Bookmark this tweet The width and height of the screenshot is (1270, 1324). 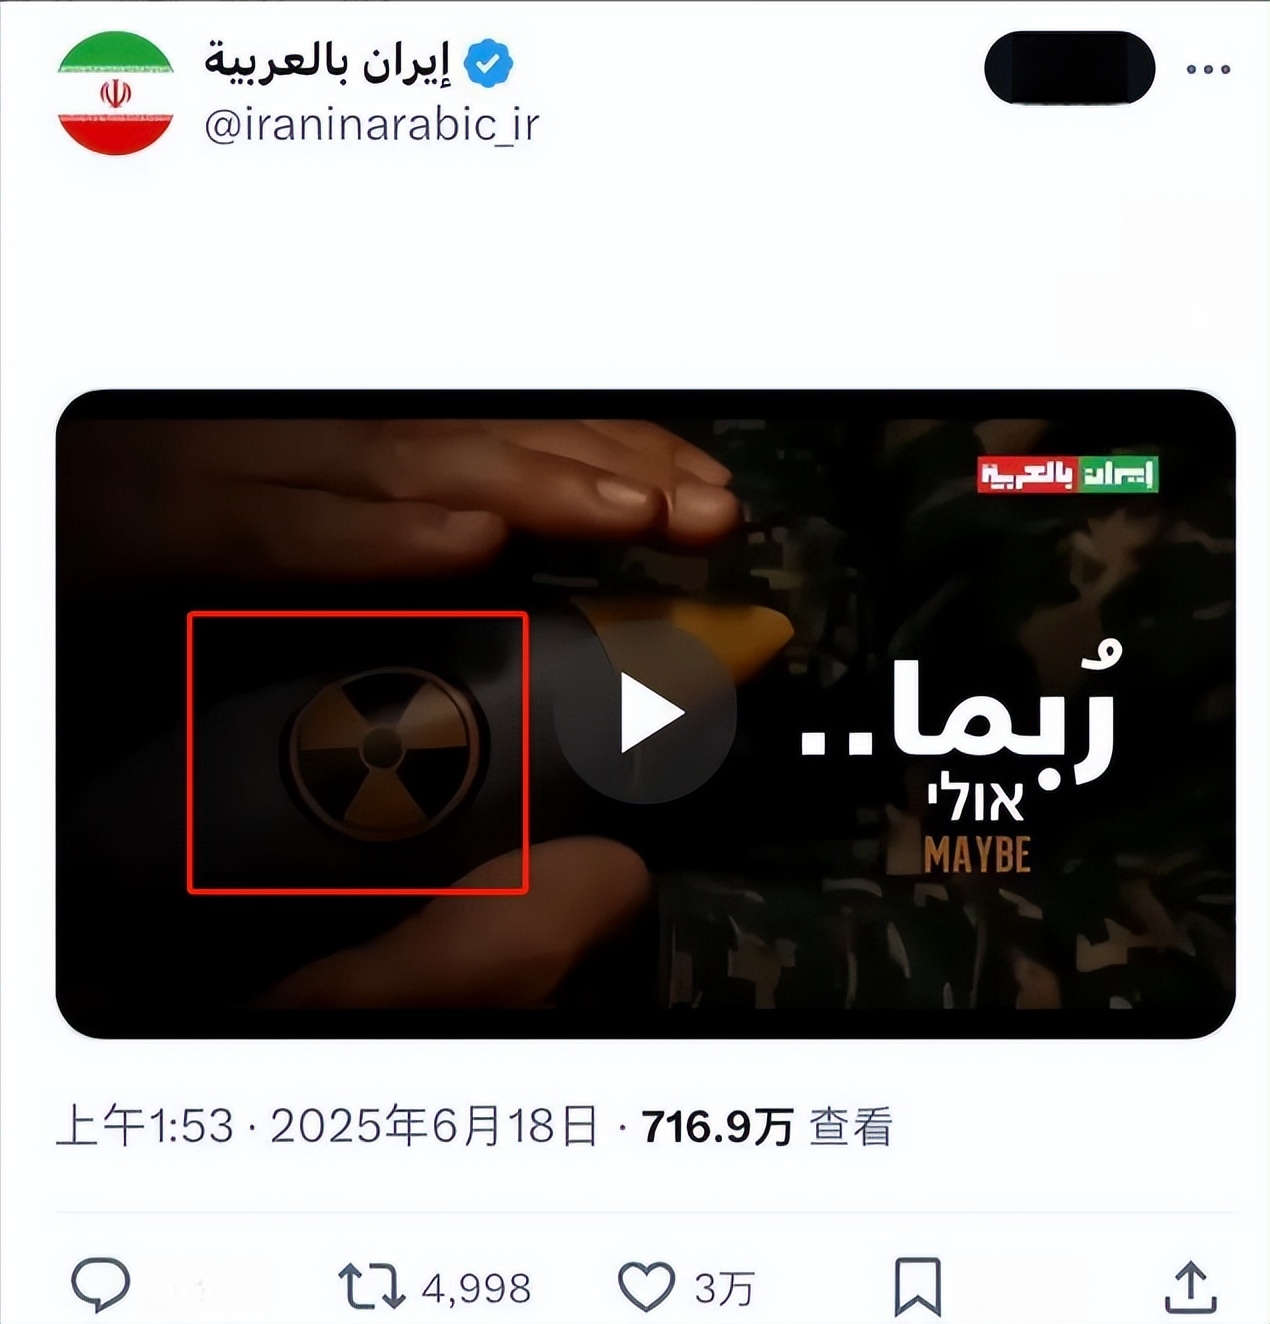[x=917, y=1286]
